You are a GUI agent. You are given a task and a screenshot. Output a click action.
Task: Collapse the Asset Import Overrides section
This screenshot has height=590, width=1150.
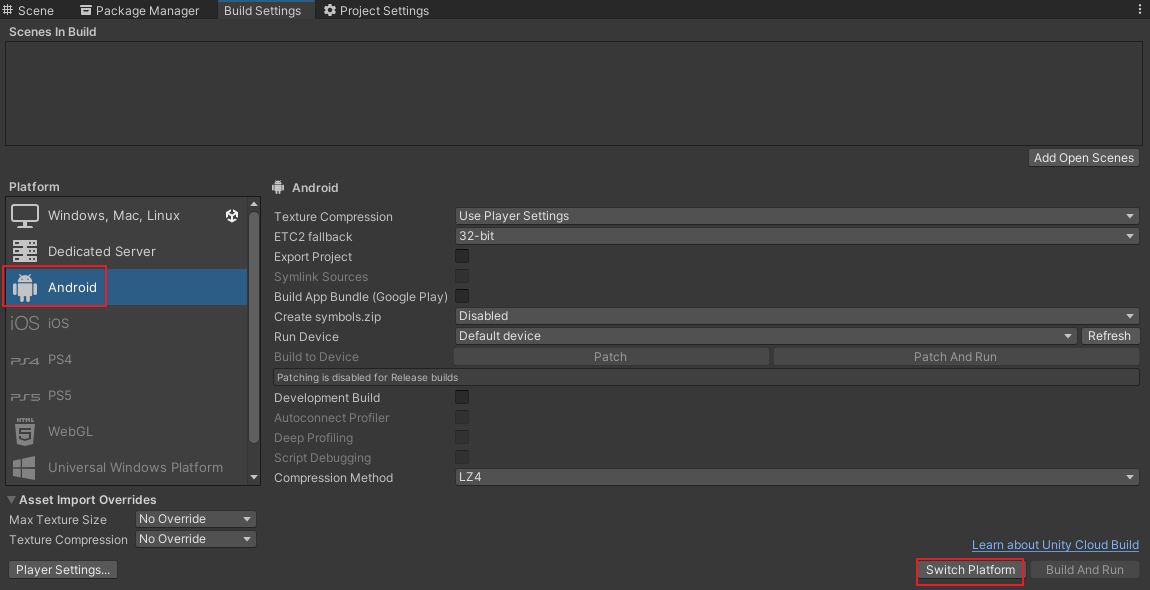(x=11, y=499)
